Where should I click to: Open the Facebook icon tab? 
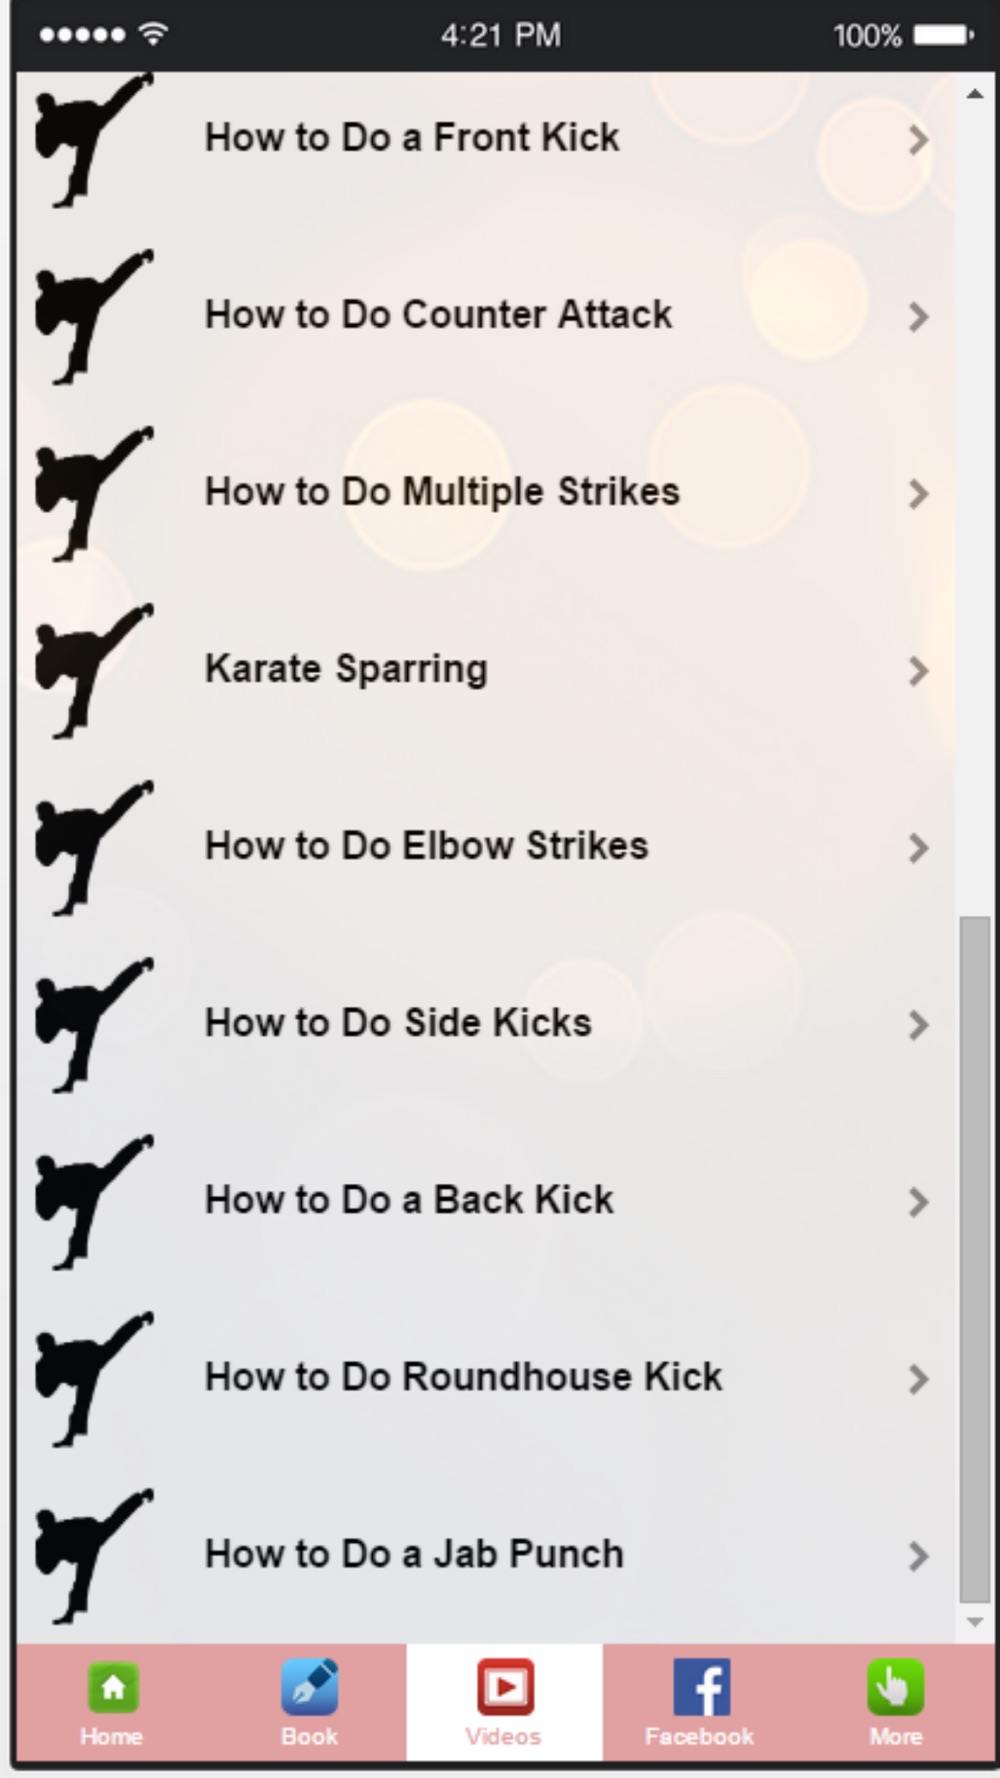pyautogui.click(x=701, y=1687)
